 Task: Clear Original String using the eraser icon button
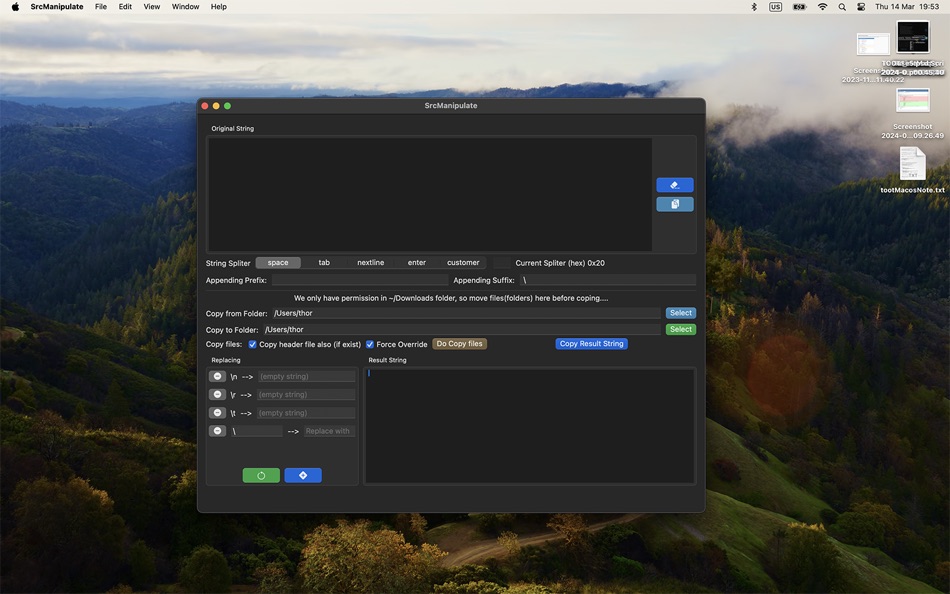click(x=674, y=184)
